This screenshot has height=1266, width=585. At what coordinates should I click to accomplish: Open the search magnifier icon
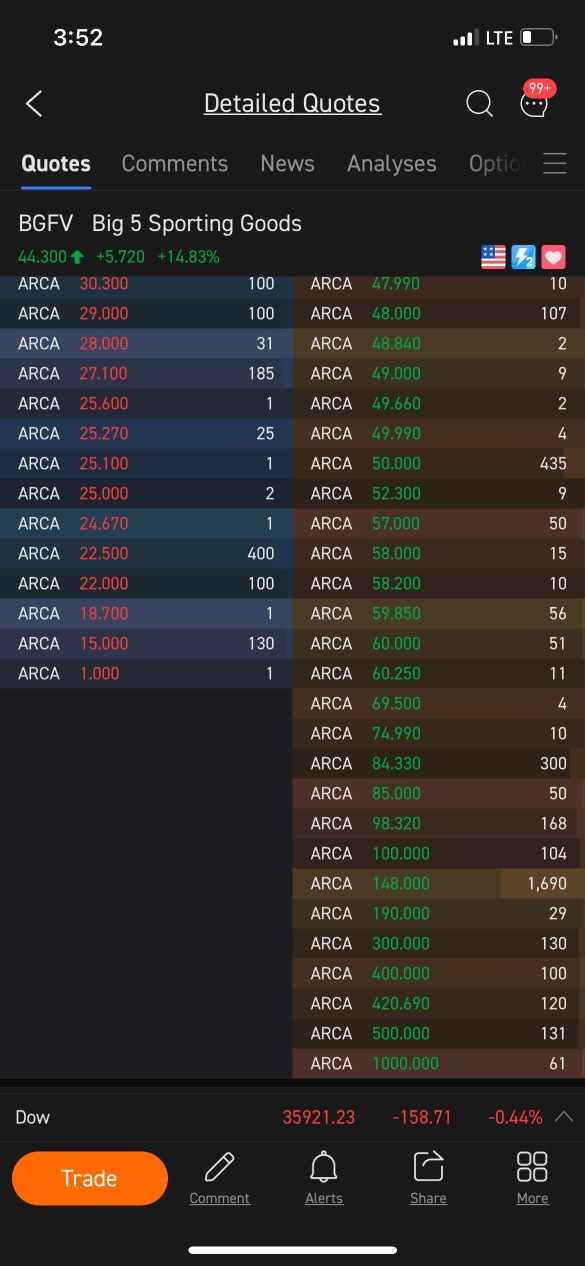480,103
